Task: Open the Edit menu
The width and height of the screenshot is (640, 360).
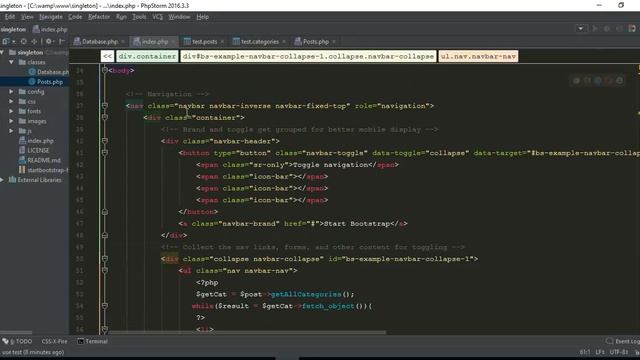Action: (x=10, y=17)
